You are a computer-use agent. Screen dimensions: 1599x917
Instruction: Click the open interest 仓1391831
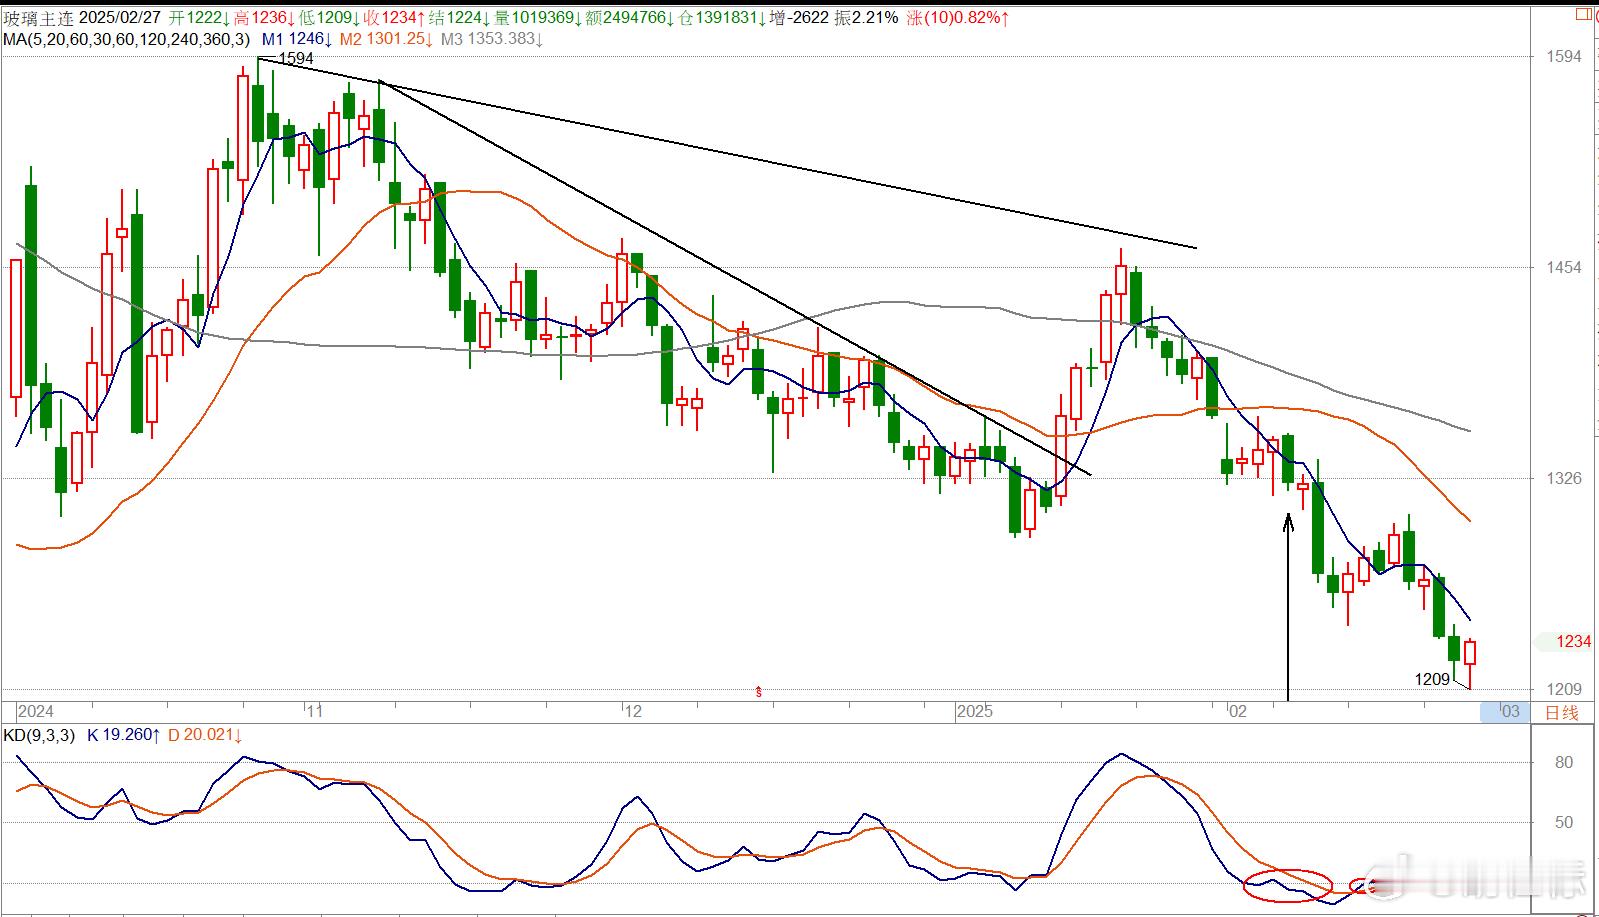[x=719, y=18]
